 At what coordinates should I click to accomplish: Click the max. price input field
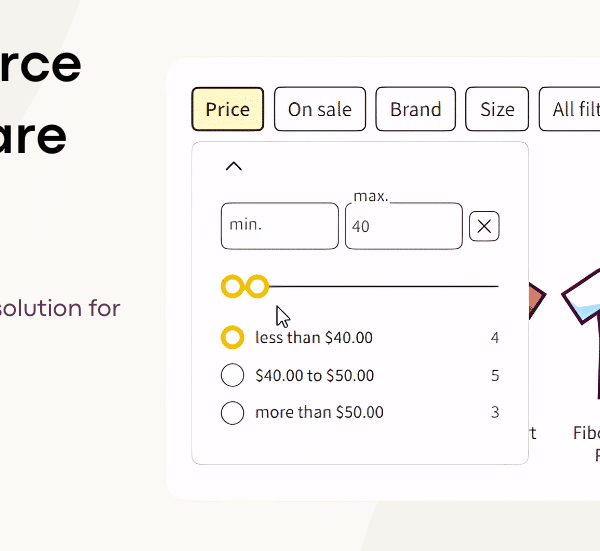coord(403,227)
